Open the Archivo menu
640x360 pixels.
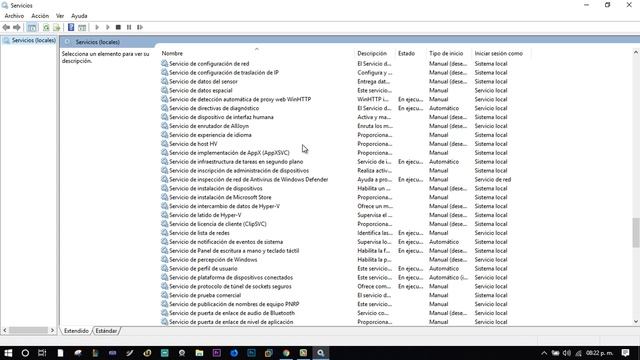coord(14,16)
